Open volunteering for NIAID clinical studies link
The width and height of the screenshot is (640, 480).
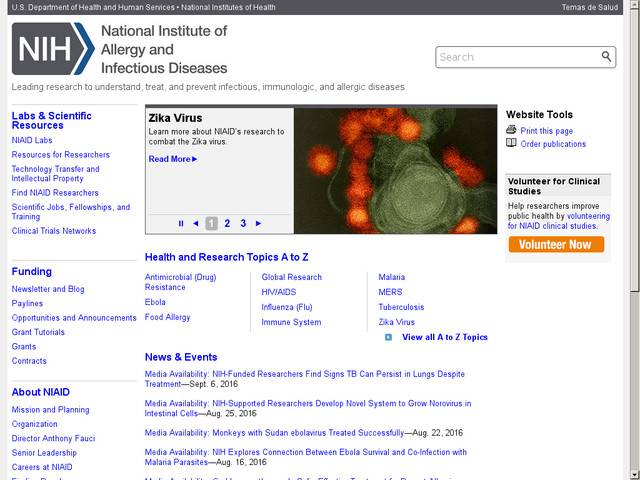(559, 221)
